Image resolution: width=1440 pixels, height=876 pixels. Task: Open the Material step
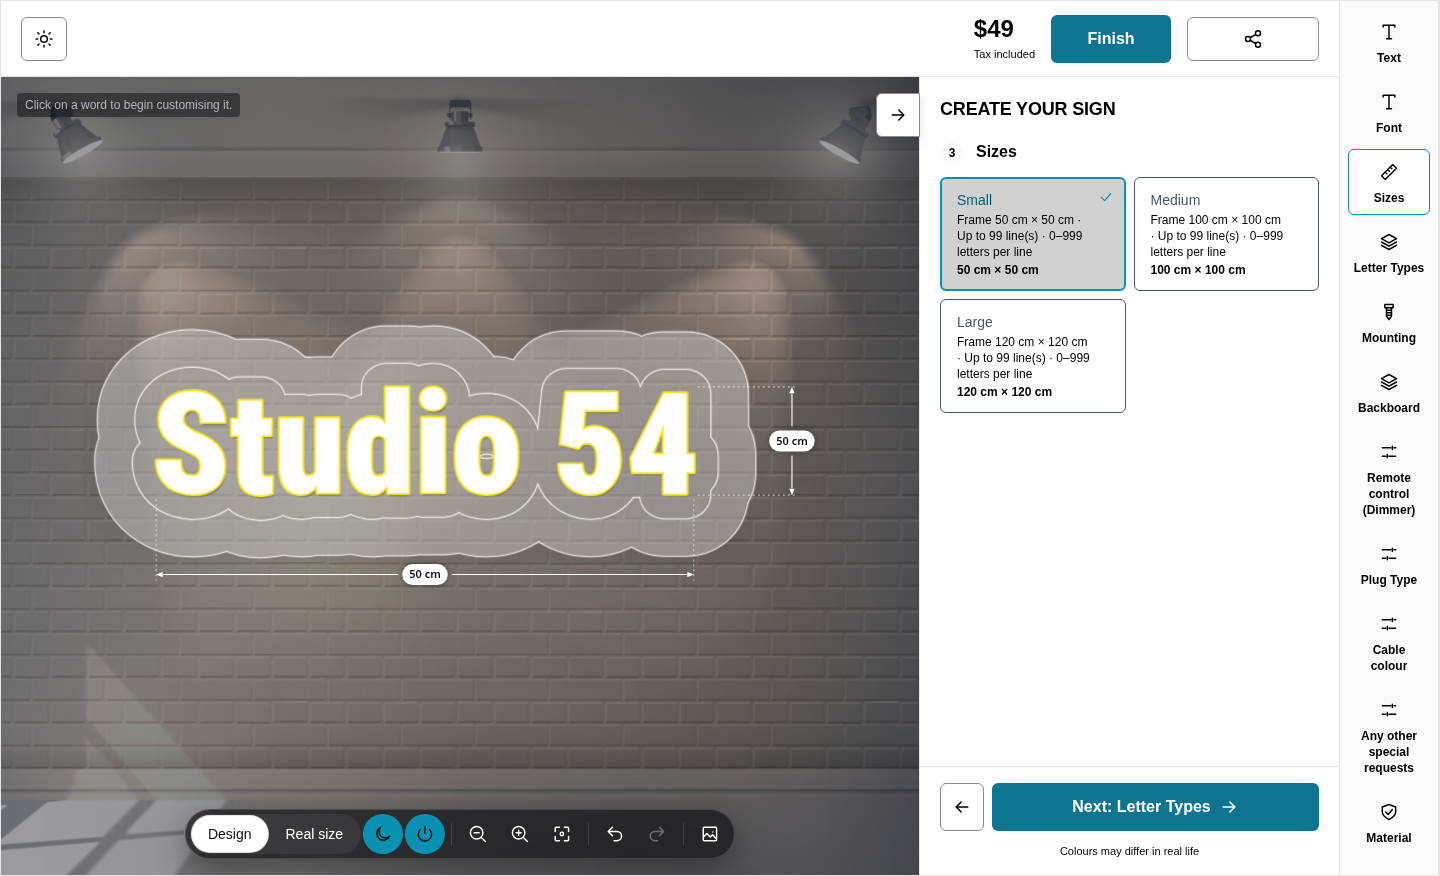pyautogui.click(x=1389, y=824)
